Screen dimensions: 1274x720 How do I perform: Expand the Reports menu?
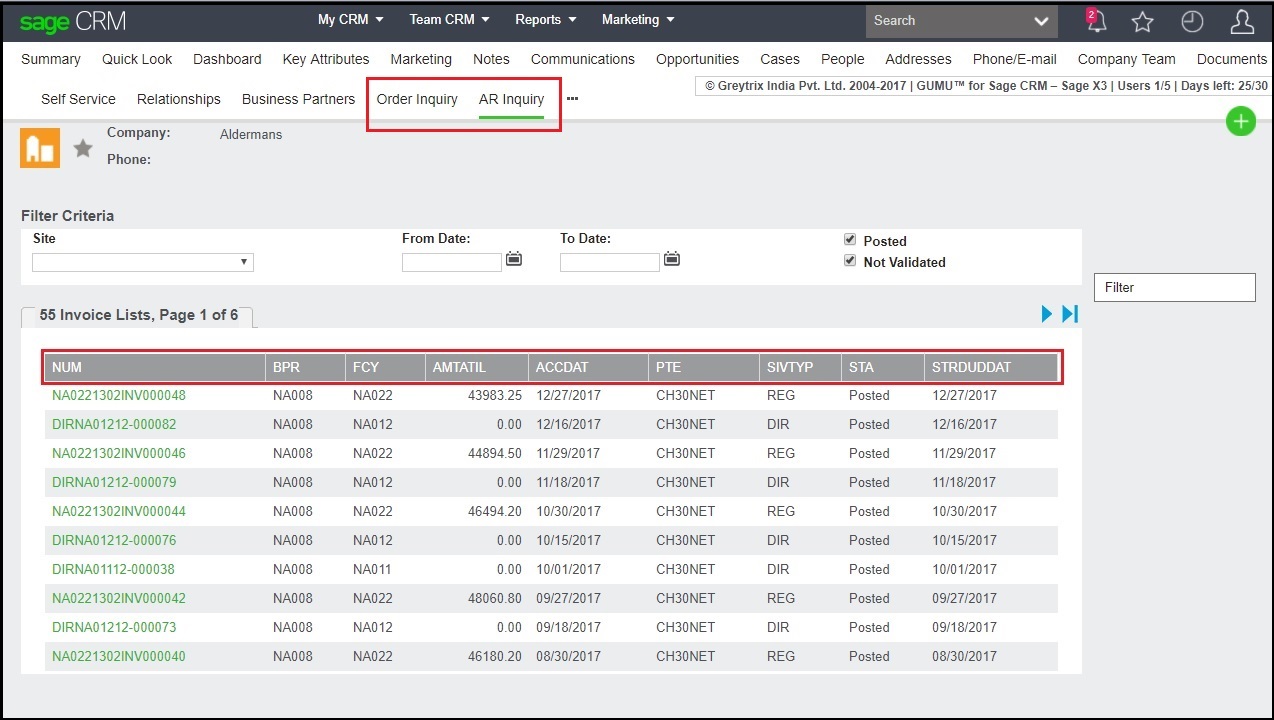click(x=546, y=19)
